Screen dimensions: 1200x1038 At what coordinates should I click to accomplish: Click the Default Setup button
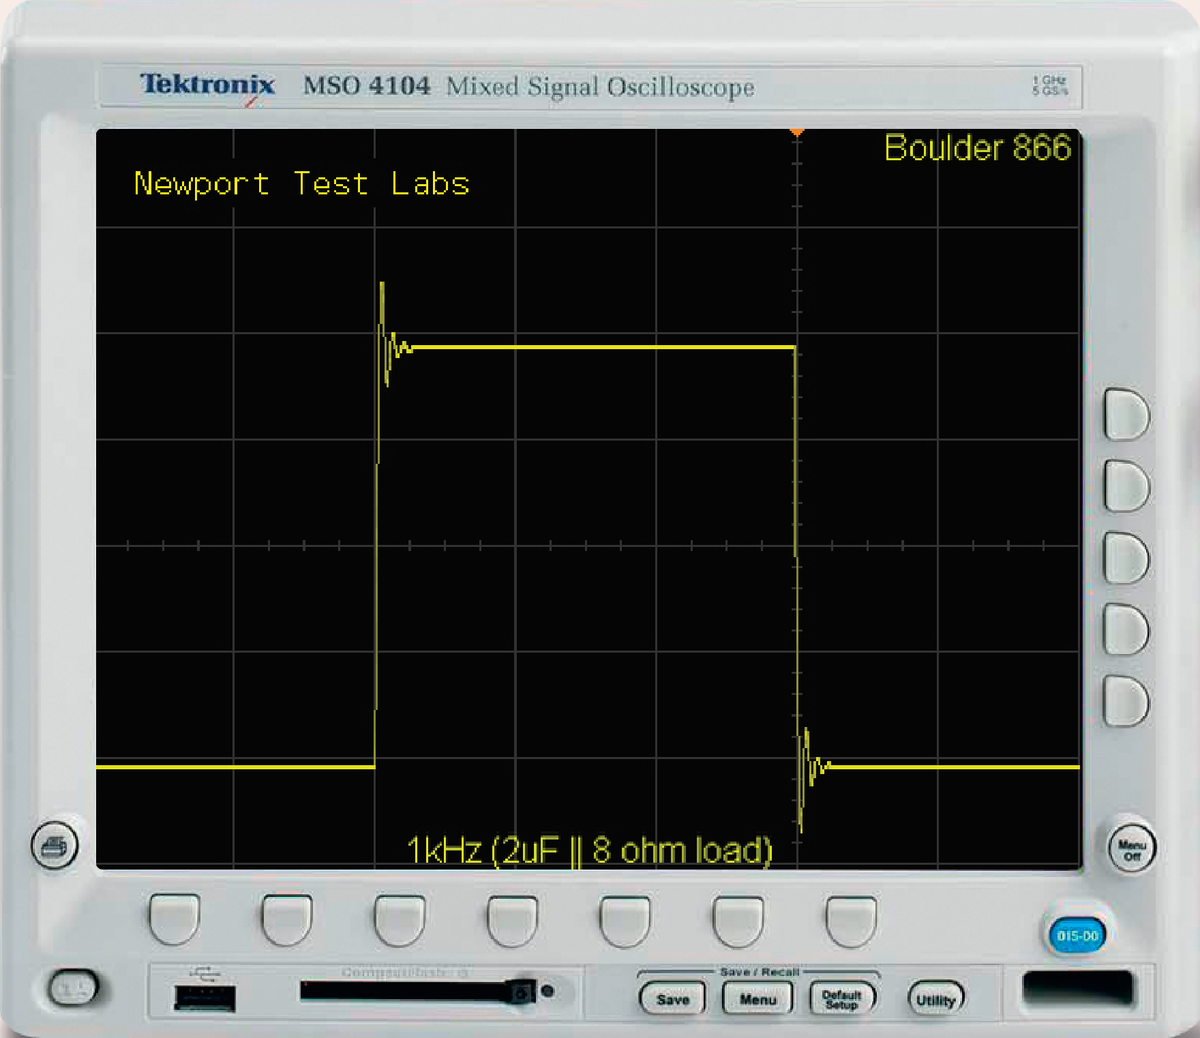tap(842, 999)
